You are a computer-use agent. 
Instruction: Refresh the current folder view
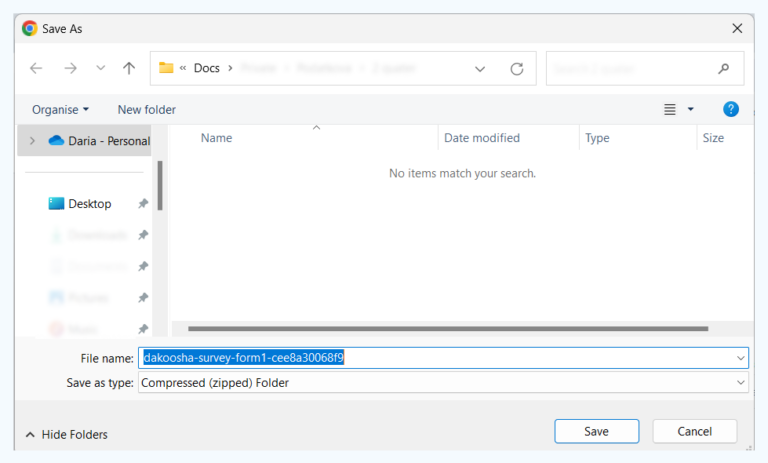(516, 69)
